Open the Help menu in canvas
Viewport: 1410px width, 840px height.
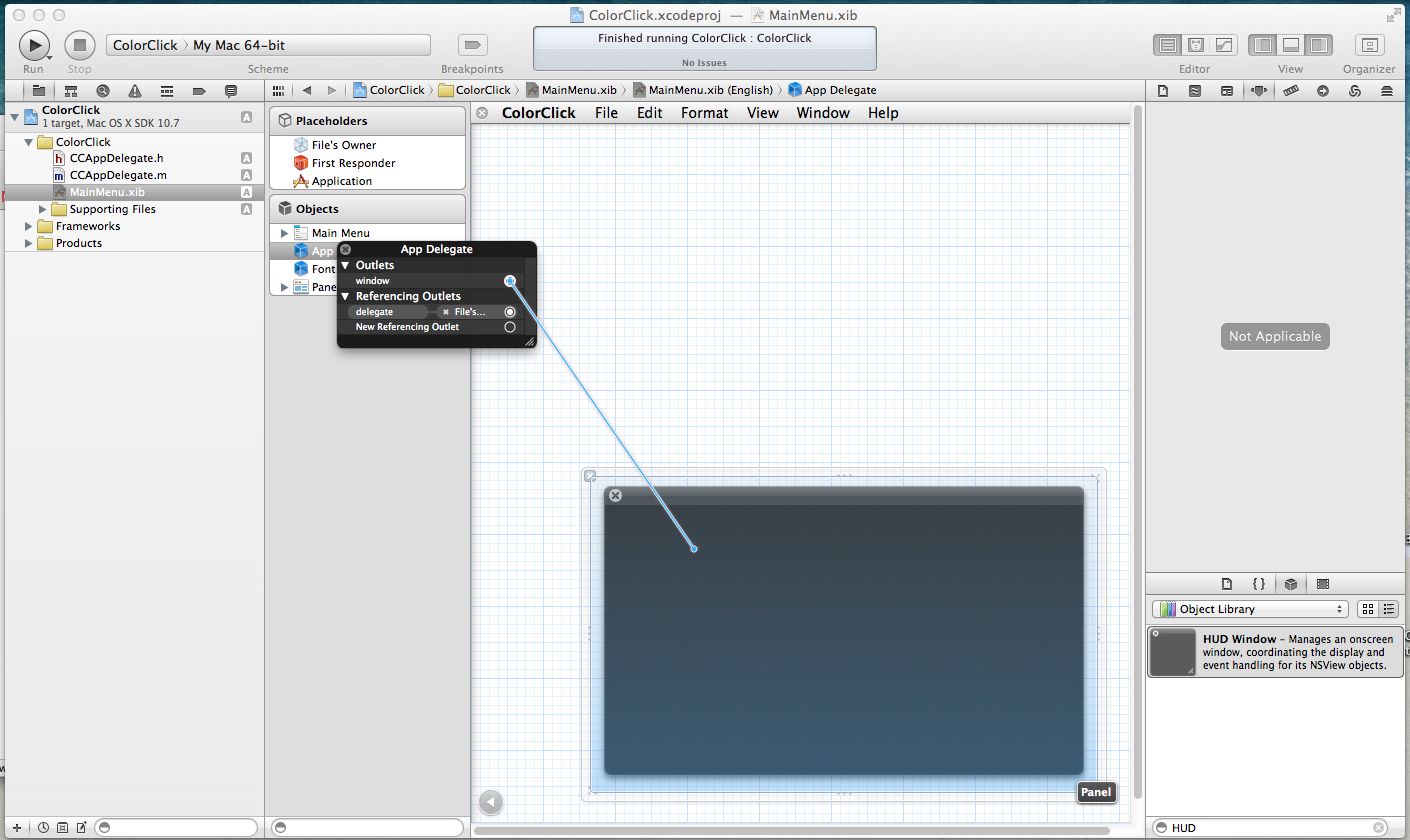[883, 113]
